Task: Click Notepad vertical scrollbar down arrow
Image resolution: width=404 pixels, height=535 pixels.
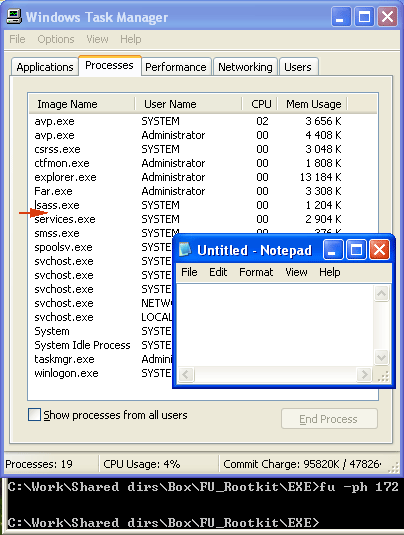Action: pos(381,357)
